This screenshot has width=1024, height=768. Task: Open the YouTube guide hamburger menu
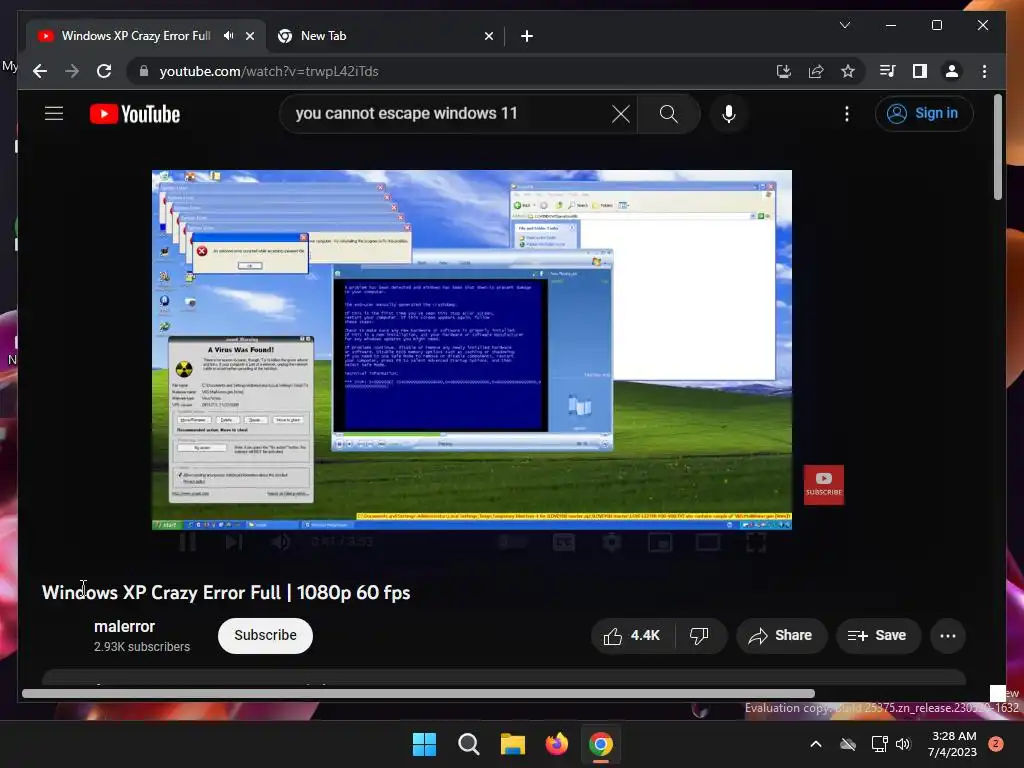point(54,114)
